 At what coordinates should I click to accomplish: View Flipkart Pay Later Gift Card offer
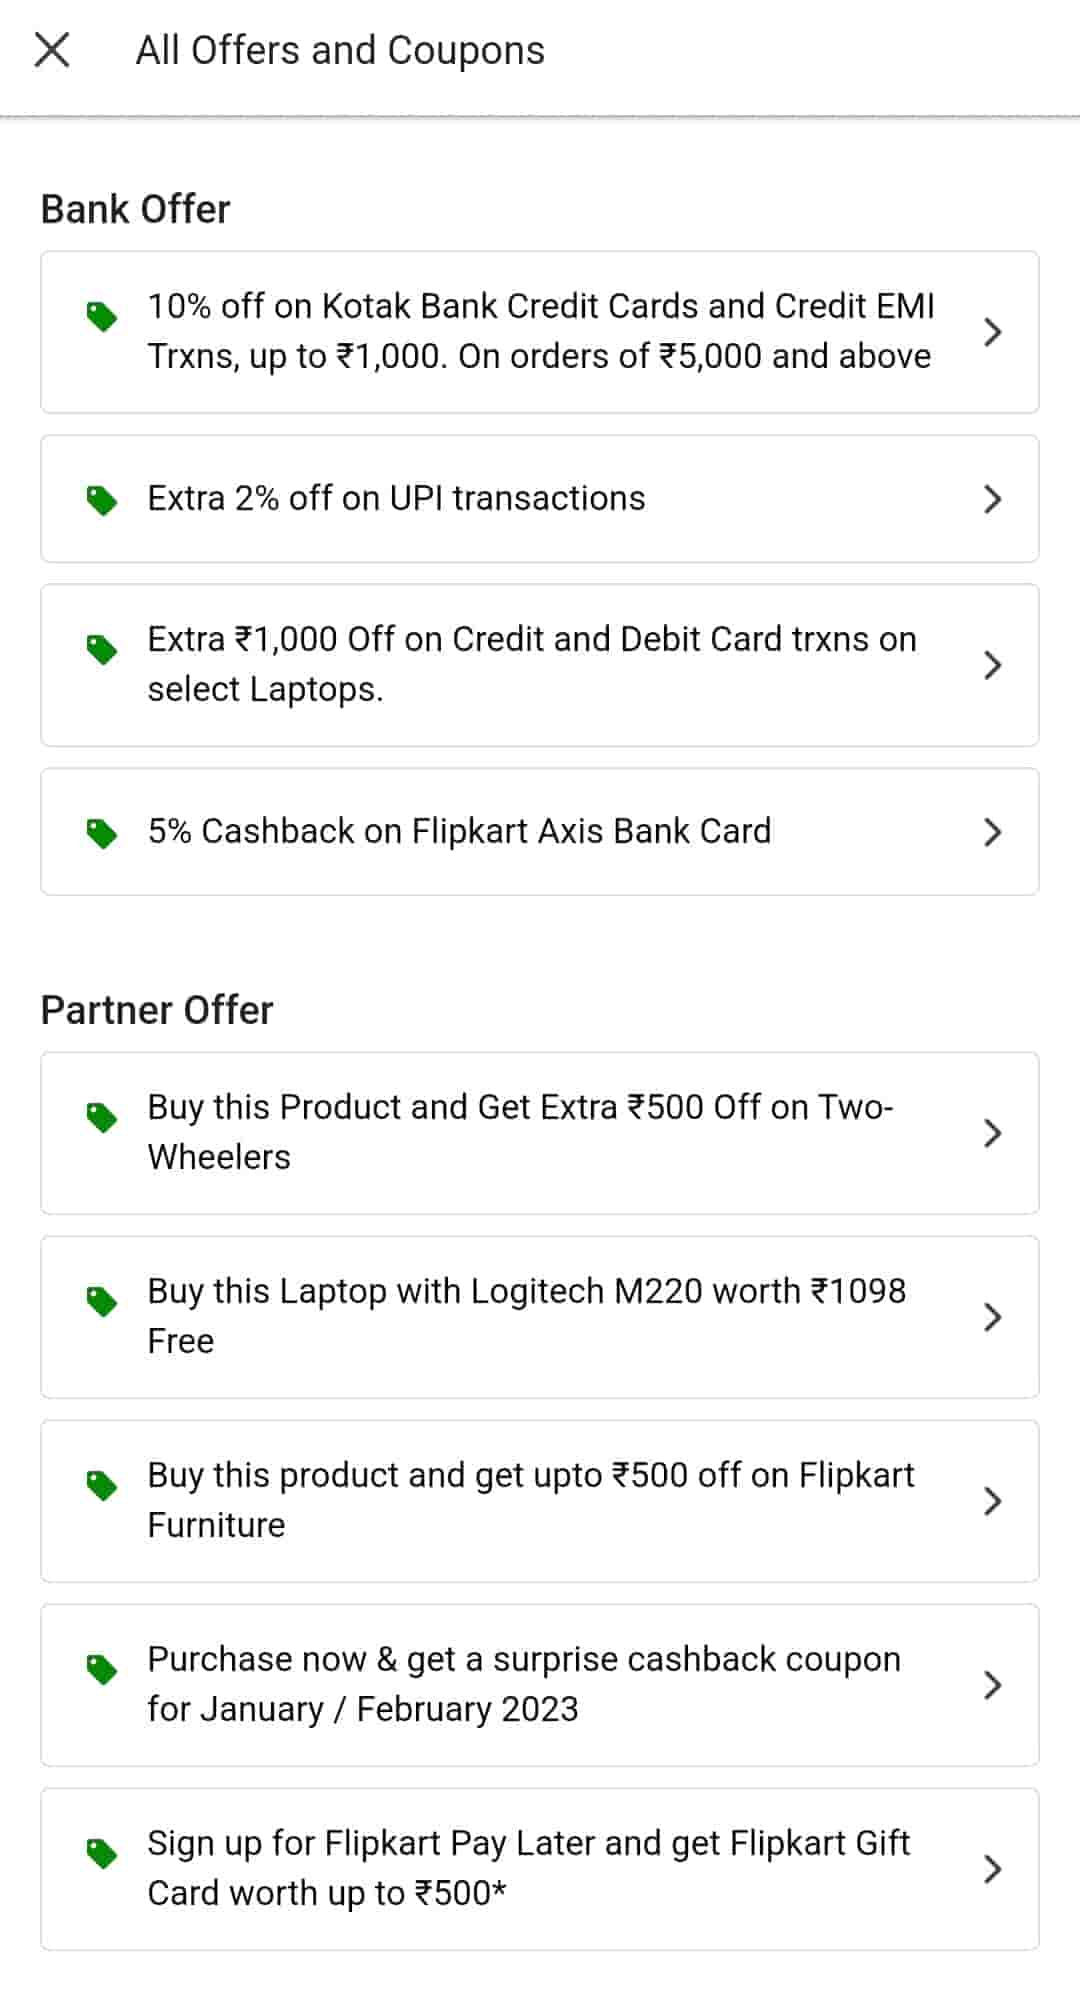coord(528,1868)
